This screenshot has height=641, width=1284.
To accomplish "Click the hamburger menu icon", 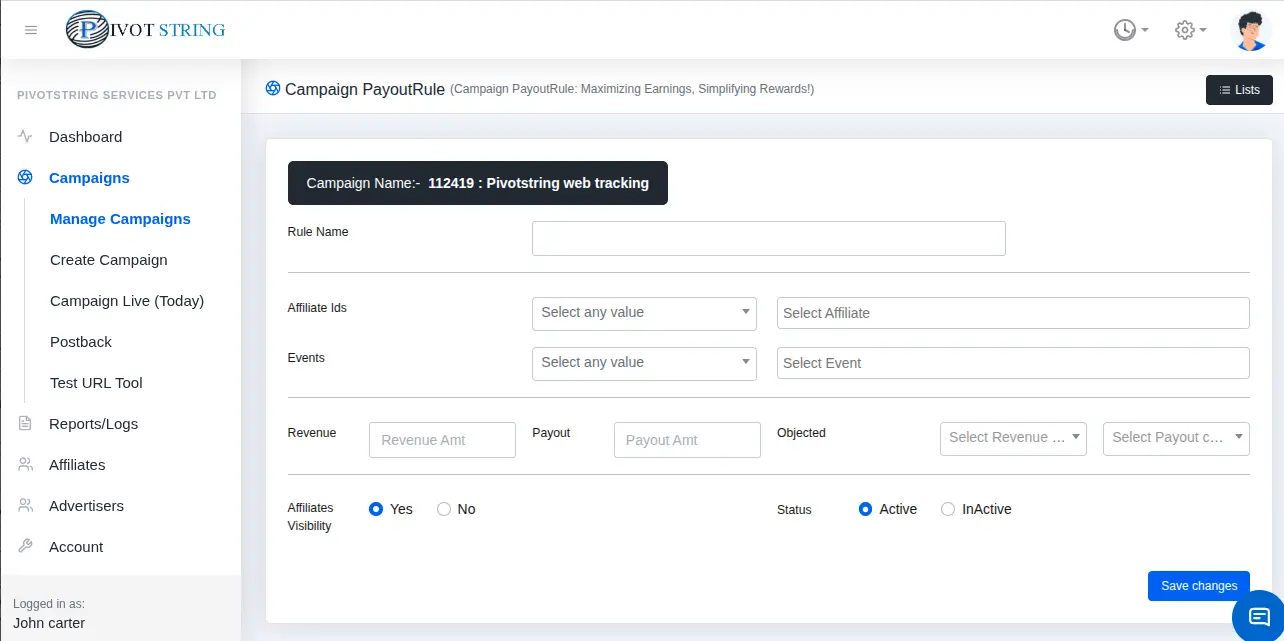I will (30, 30).
